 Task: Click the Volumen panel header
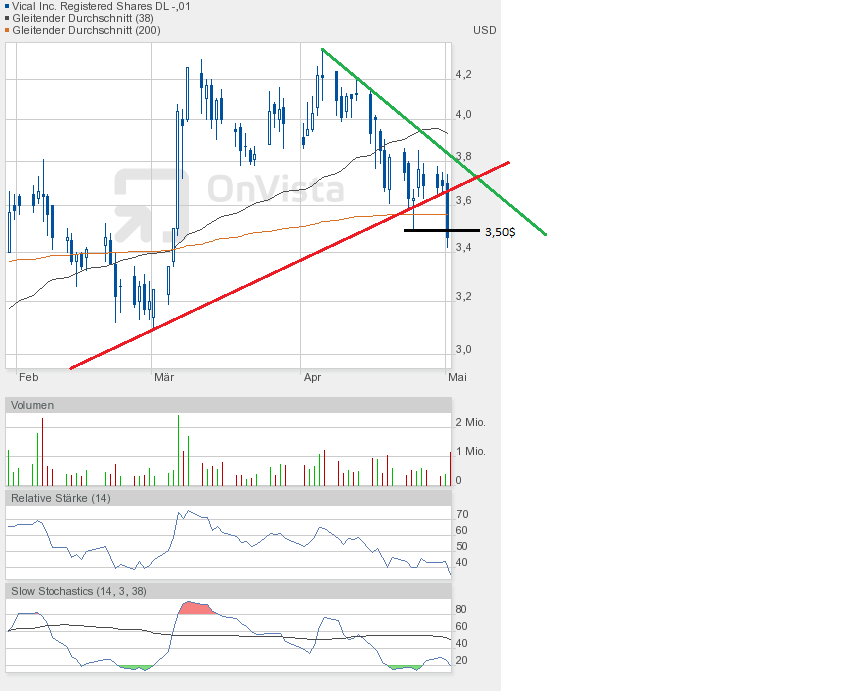[228, 405]
